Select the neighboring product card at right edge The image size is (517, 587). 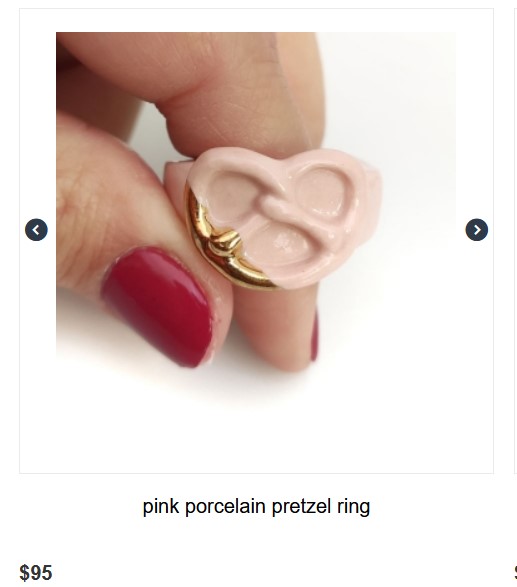coord(515,241)
